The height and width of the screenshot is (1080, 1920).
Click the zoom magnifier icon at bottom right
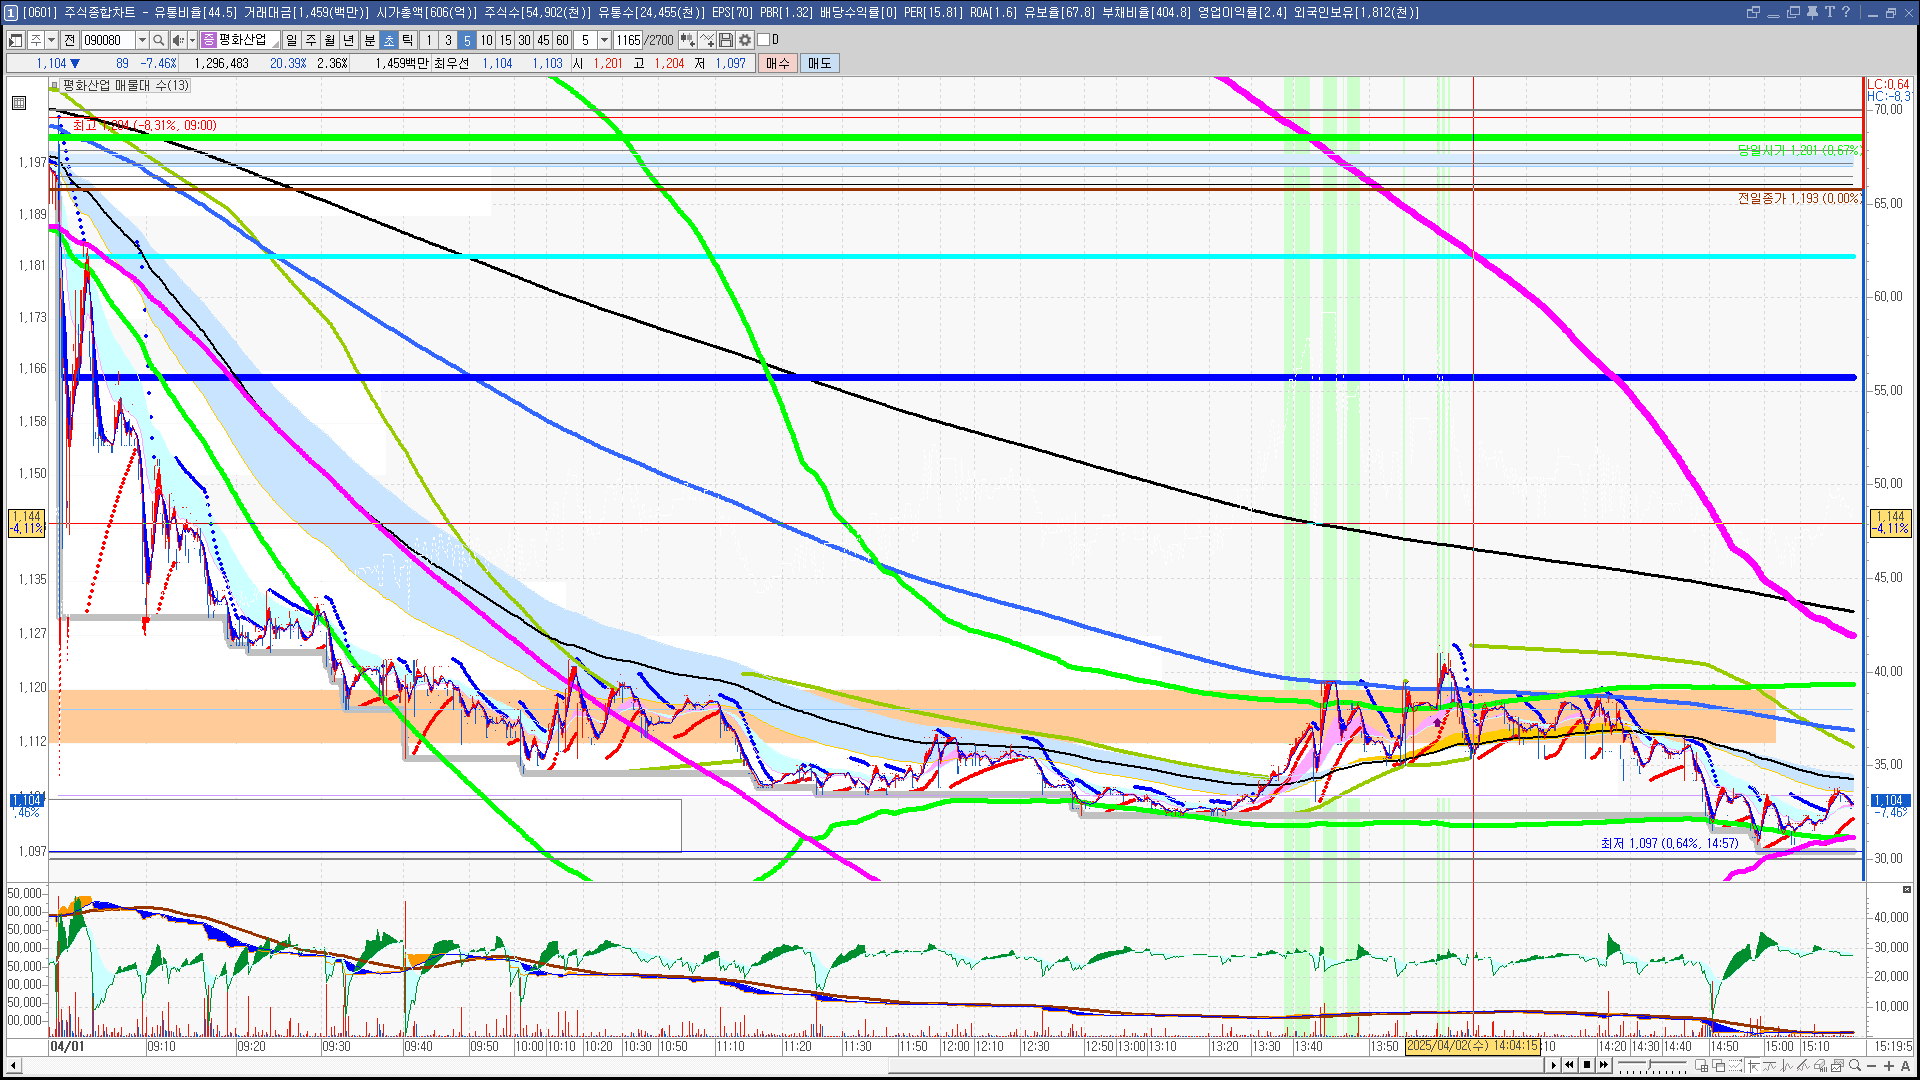tap(1855, 1065)
